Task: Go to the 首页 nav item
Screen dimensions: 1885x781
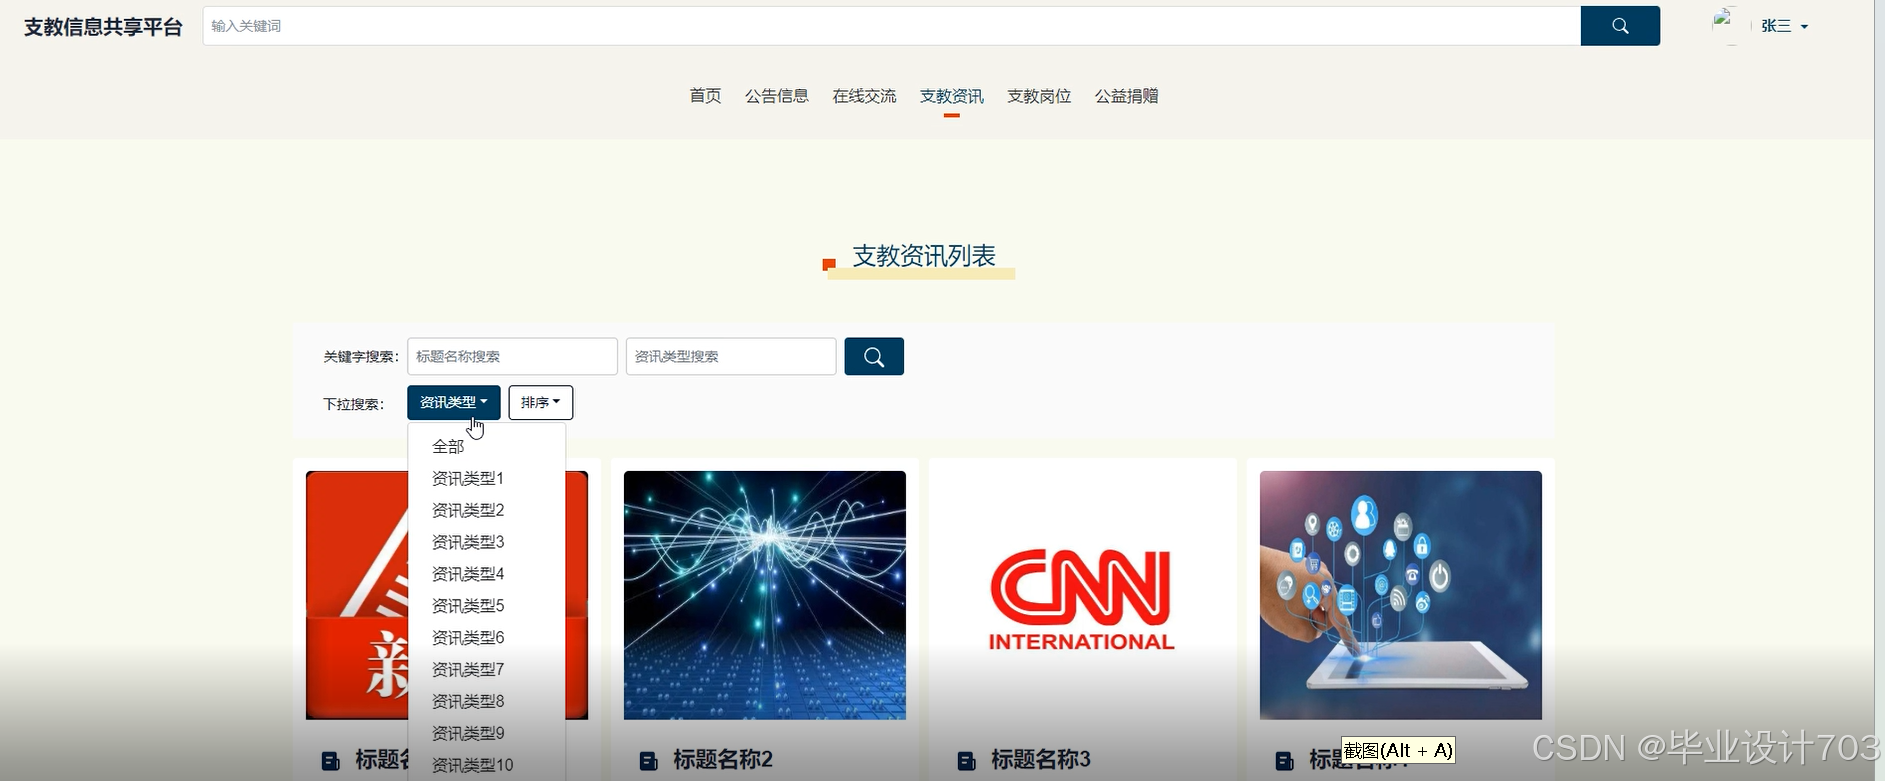Action: click(705, 96)
